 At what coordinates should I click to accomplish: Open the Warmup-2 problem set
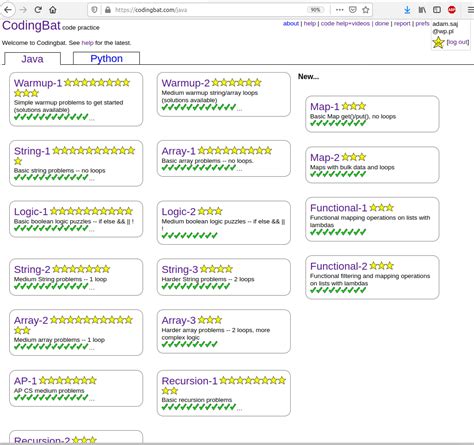(x=186, y=83)
